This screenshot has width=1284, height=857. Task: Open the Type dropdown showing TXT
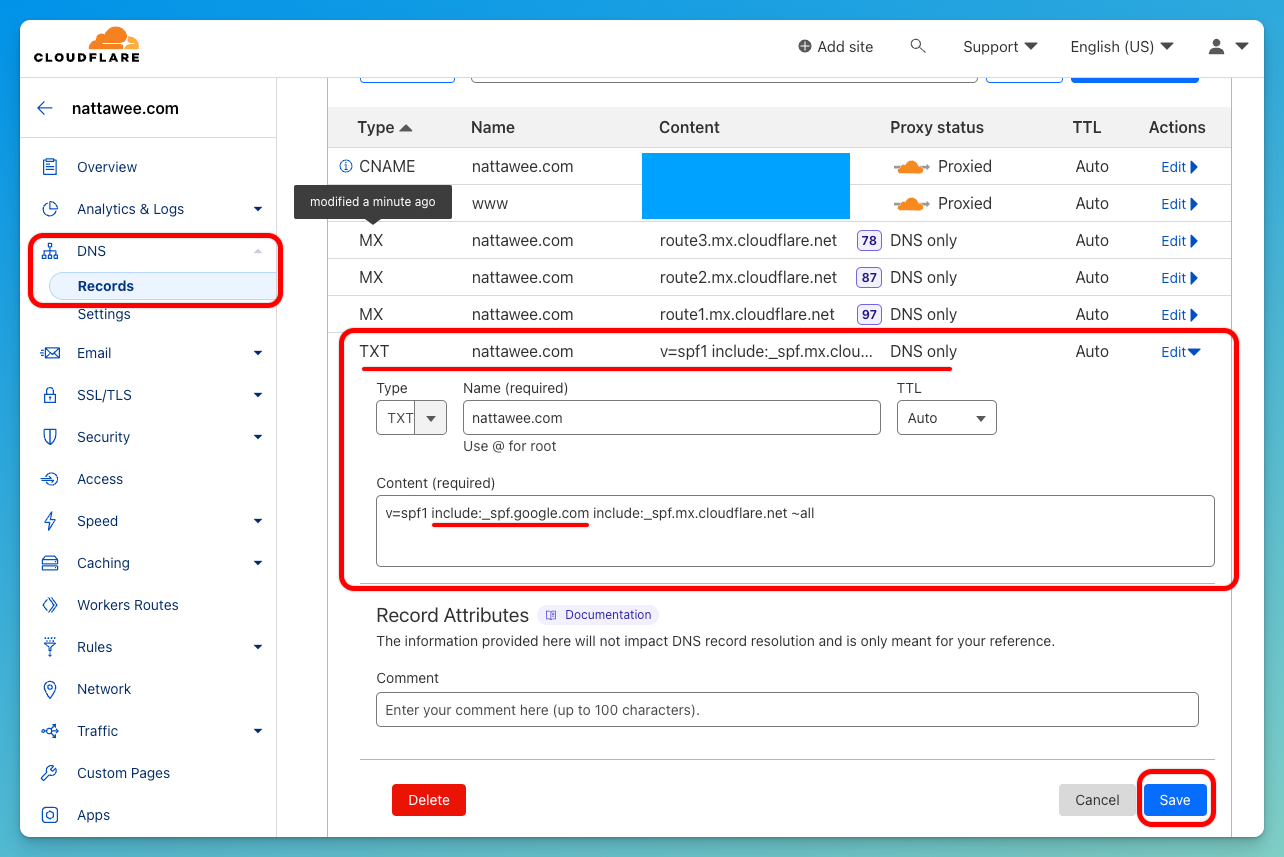coord(411,417)
